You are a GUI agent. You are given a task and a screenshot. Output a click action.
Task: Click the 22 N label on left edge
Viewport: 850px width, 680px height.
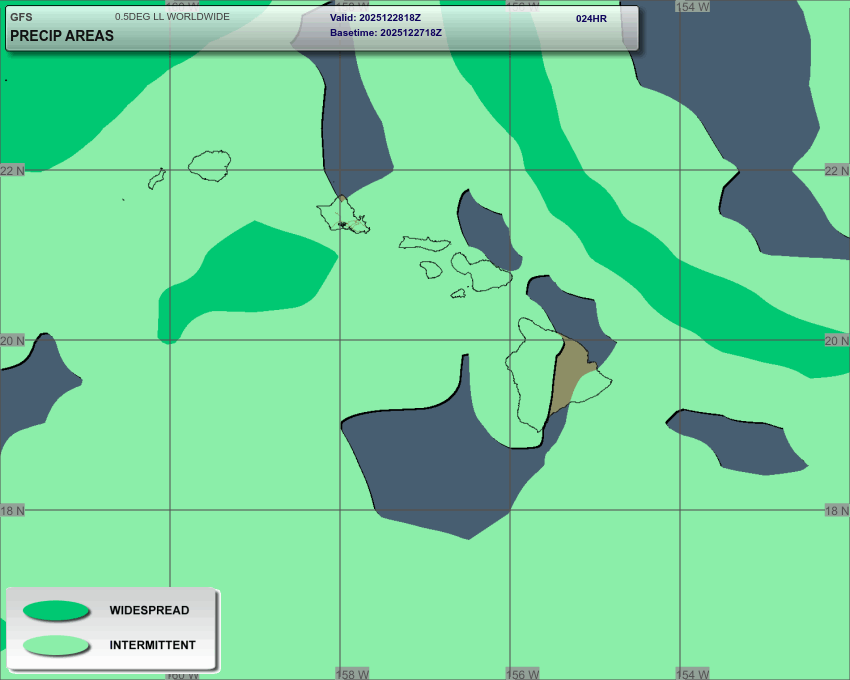point(12,171)
